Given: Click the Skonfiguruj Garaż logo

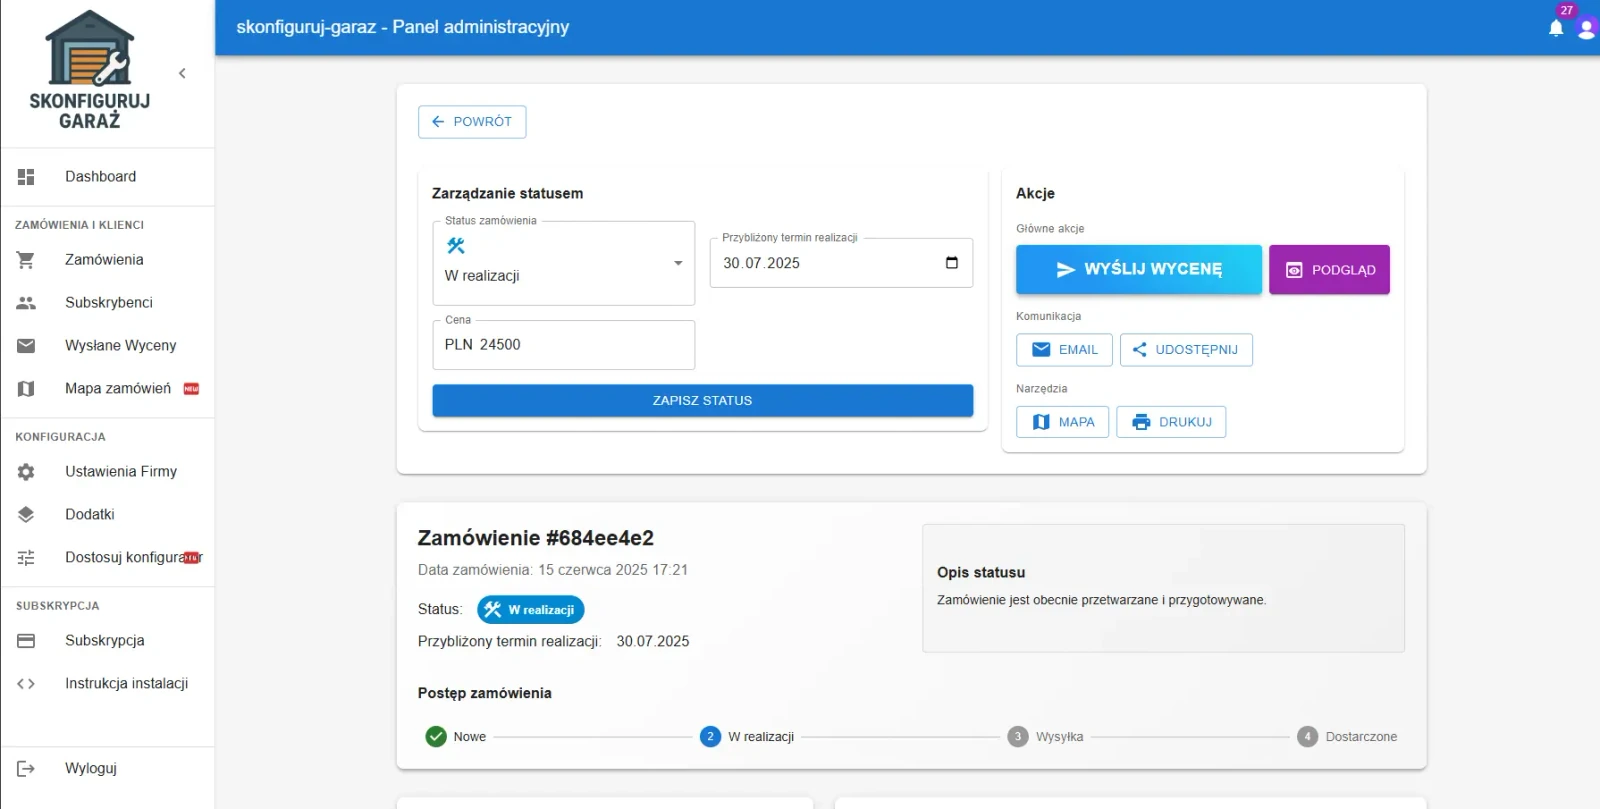Looking at the screenshot, I should (90, 70).
